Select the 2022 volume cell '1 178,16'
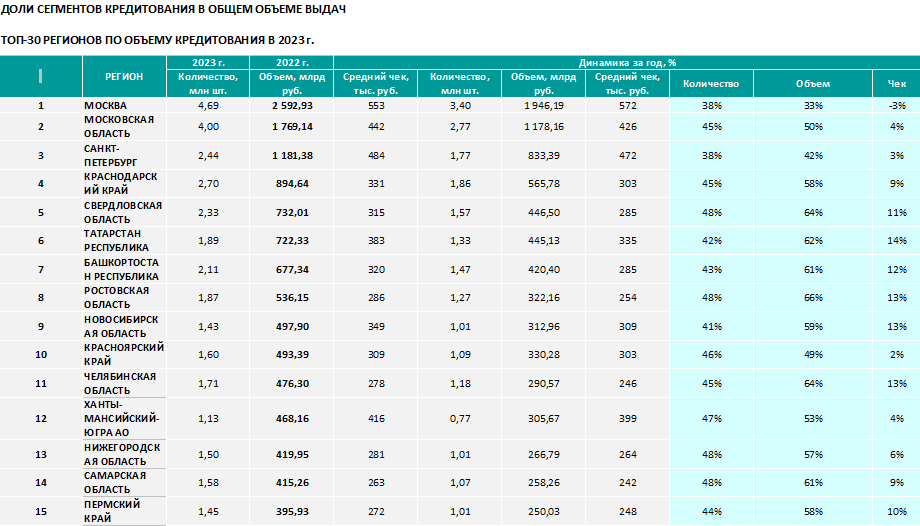 544,127
